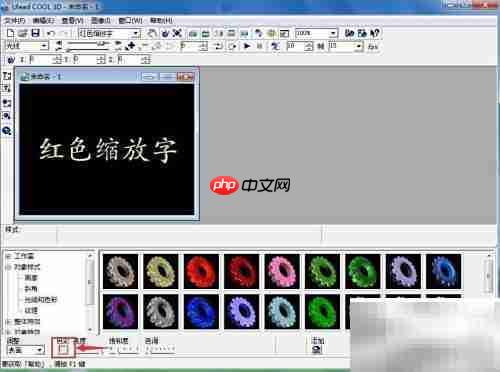Screen dimensions: 500x372
Task: Open the 帮助(H) menu
Action: click(x=161, y=21)
